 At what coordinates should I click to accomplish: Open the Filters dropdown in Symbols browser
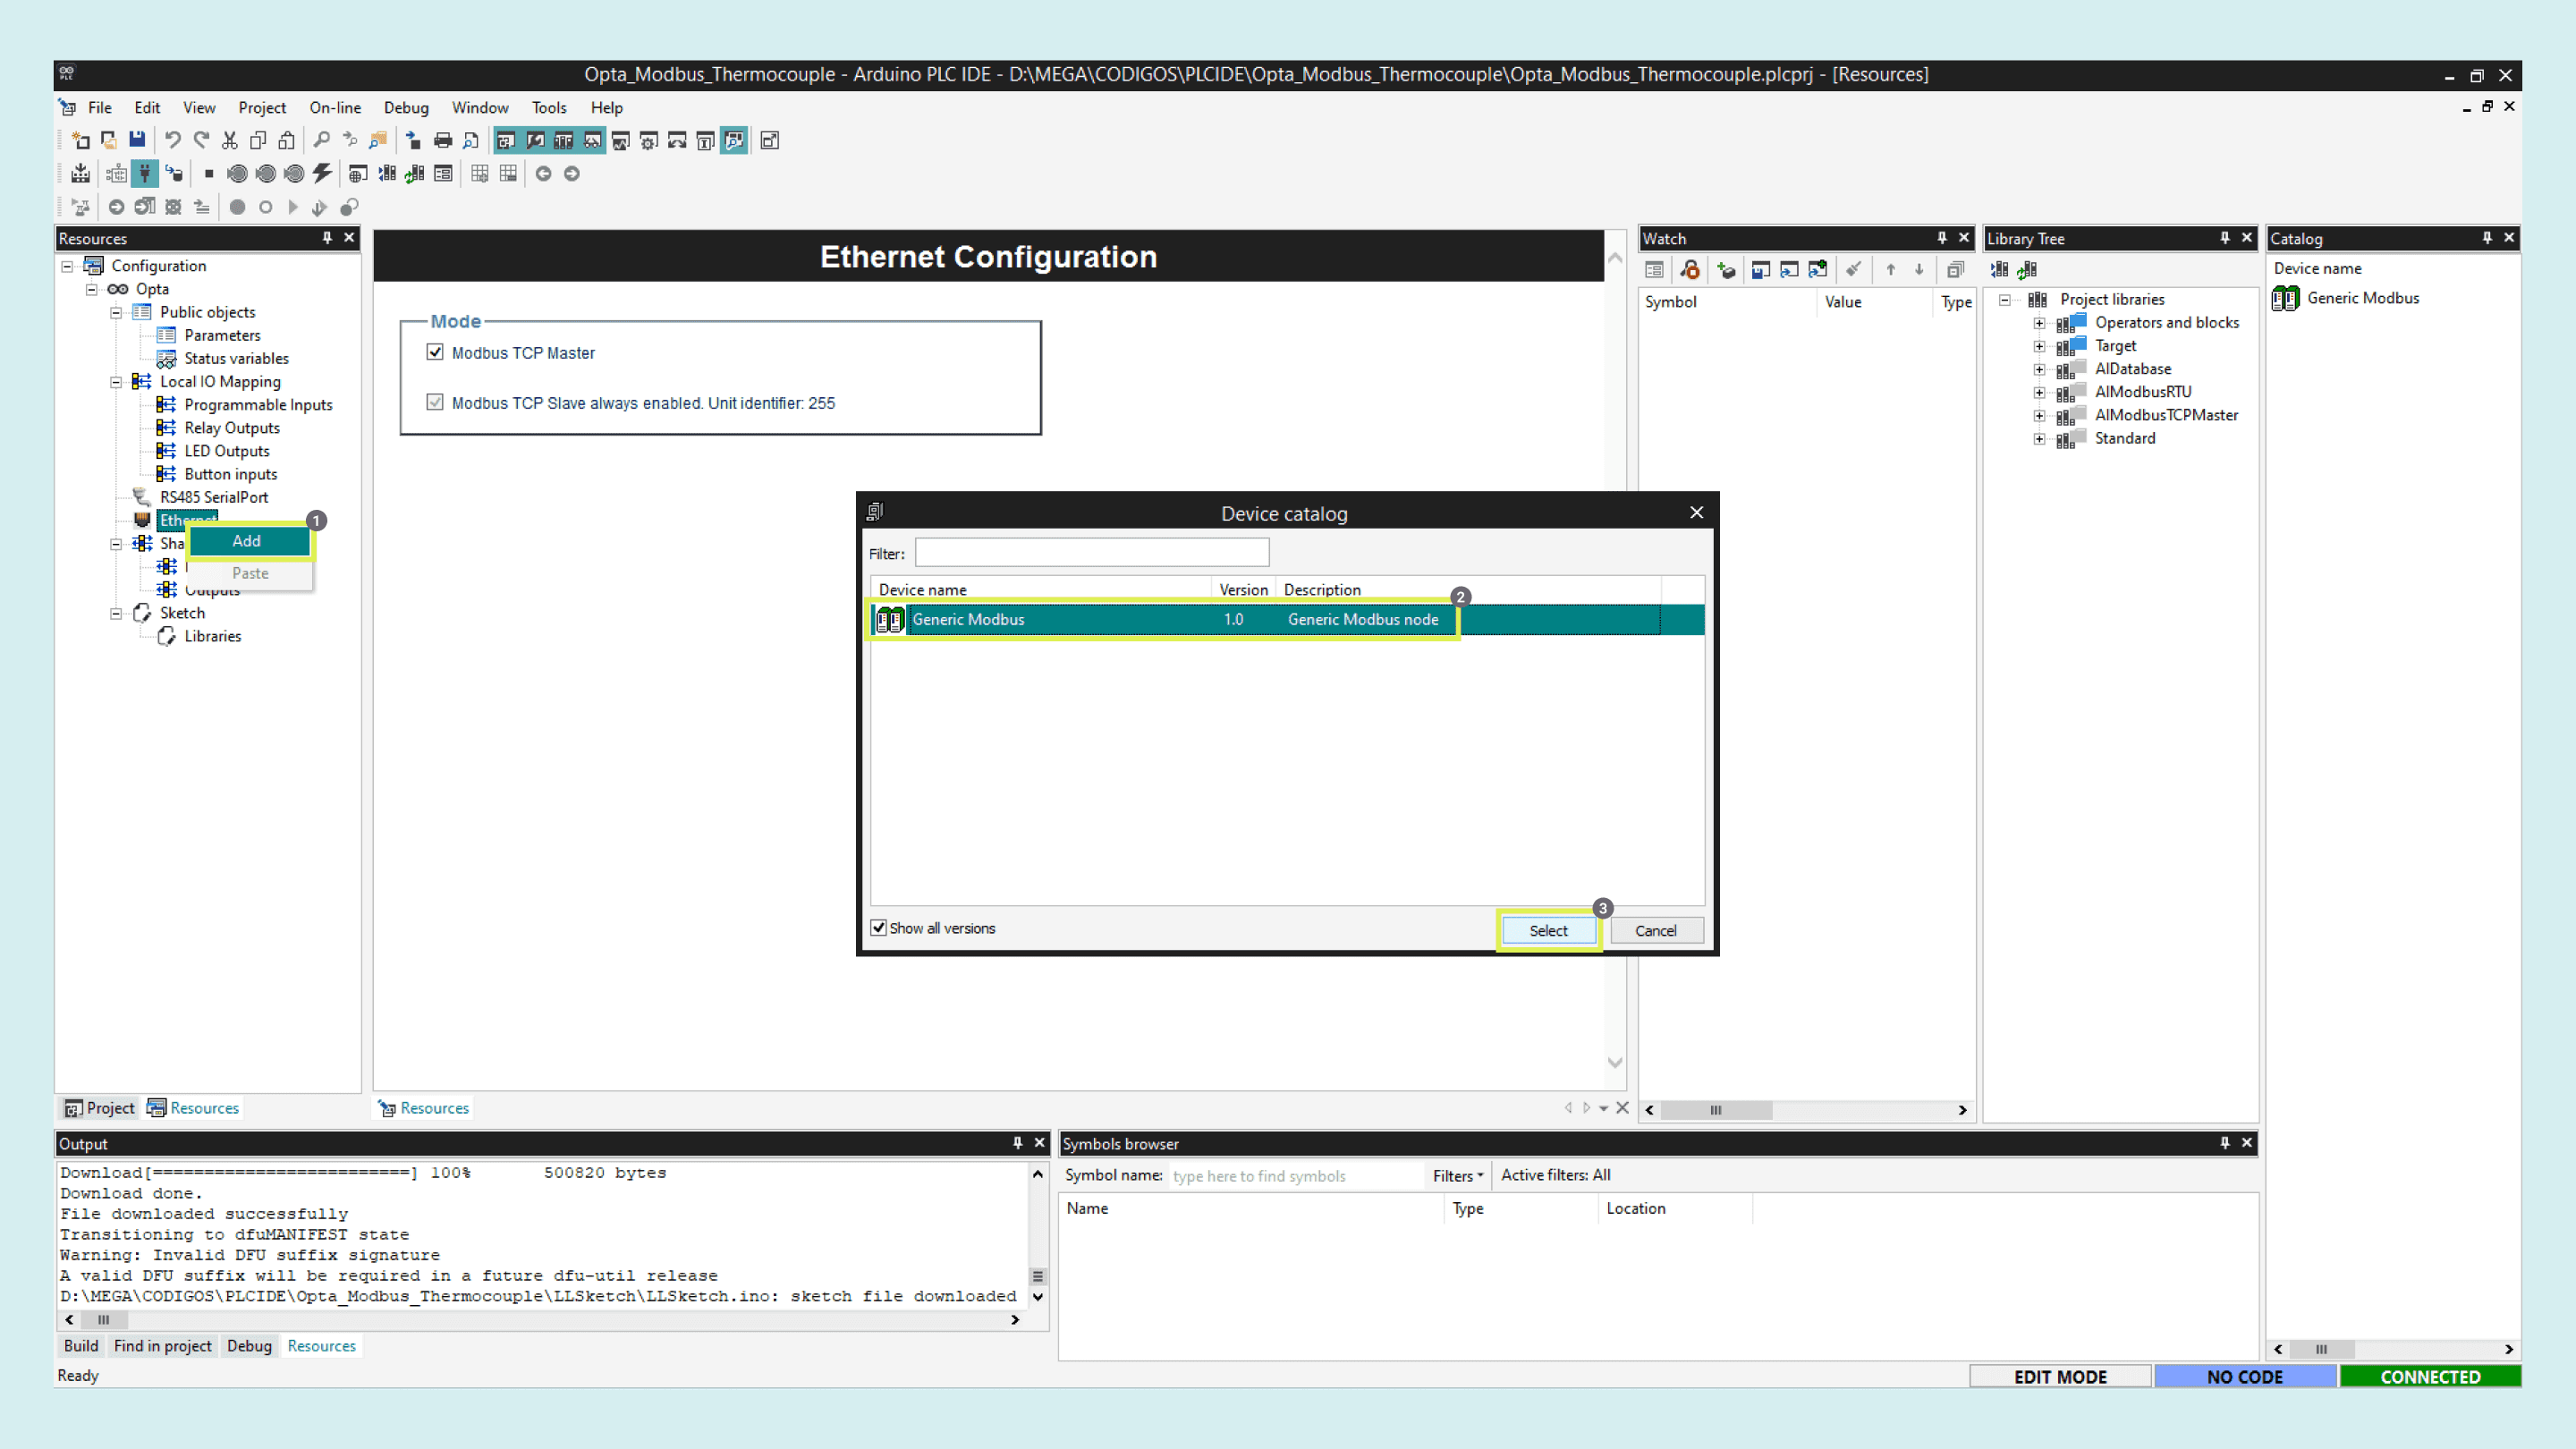pyautogui.click(x=1457, y=1176)
